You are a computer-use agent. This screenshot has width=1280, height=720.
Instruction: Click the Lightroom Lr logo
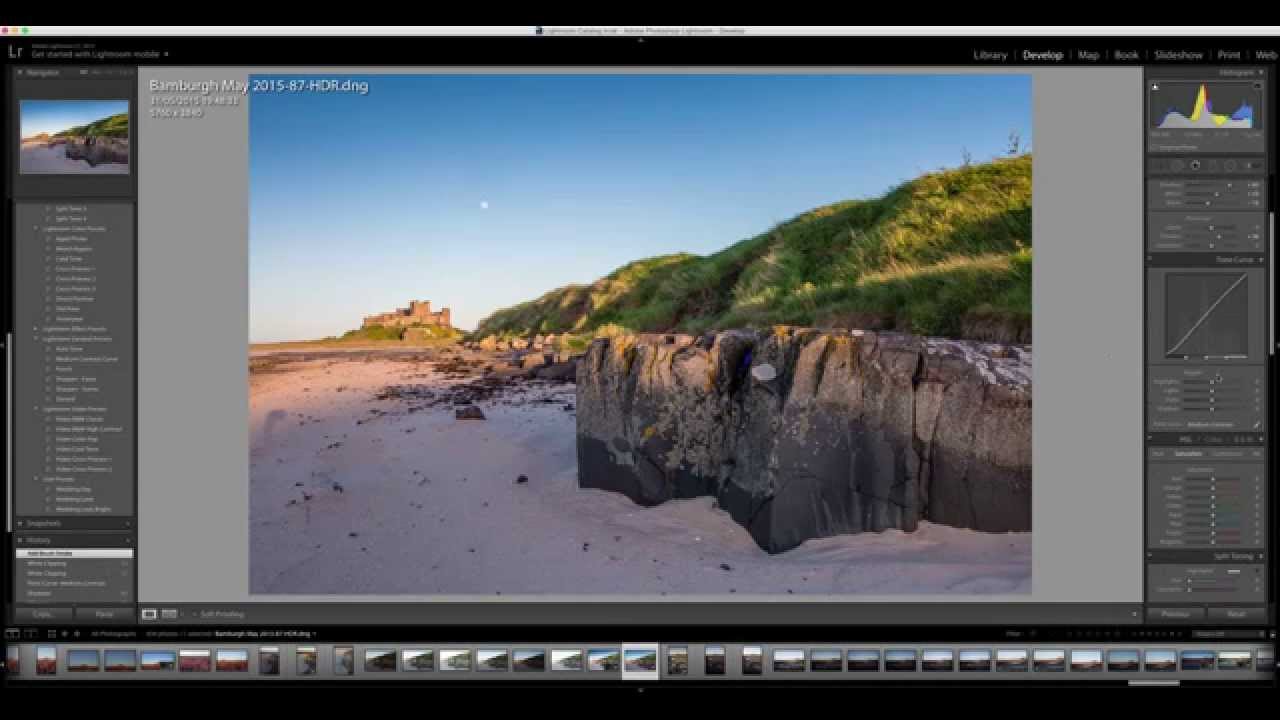click(x=15, y=52)
